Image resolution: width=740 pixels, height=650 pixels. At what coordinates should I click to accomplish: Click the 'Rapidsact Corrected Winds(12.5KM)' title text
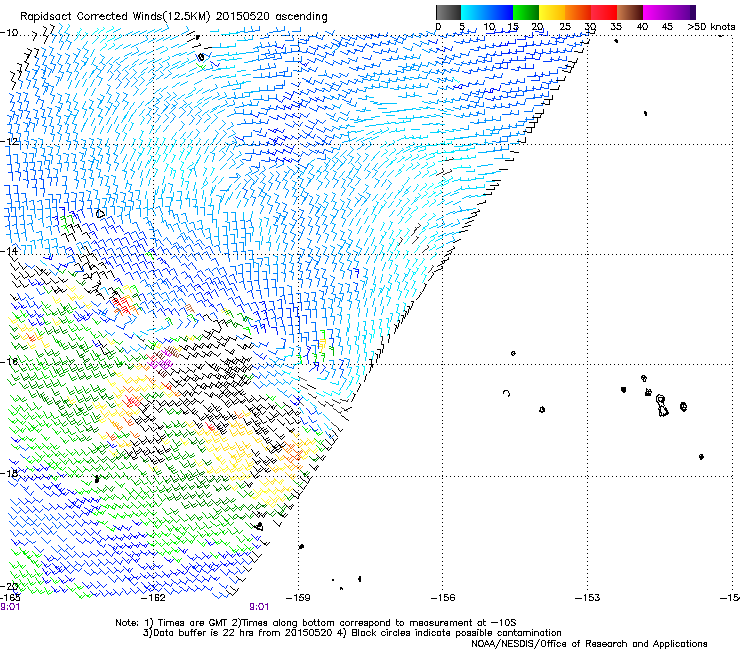(116, 17)
